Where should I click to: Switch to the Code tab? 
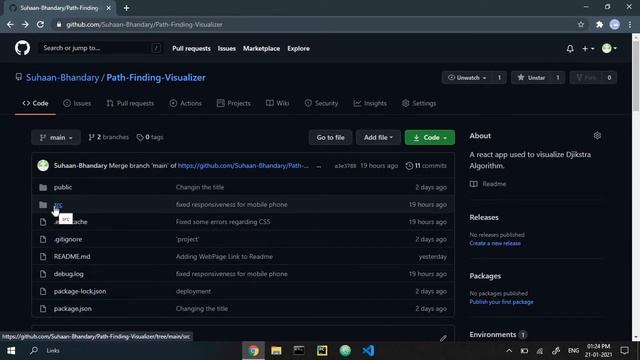pos(36,103)
